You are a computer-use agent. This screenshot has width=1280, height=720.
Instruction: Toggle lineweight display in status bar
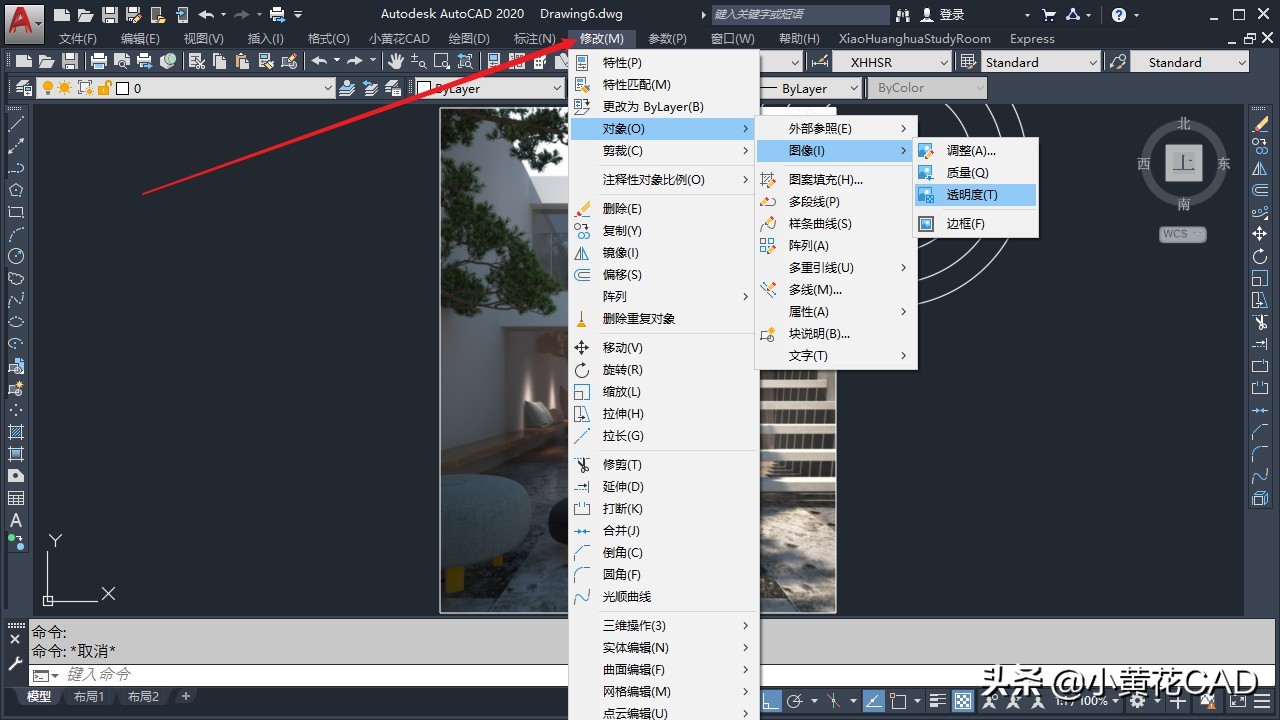(x=937, y=701)
